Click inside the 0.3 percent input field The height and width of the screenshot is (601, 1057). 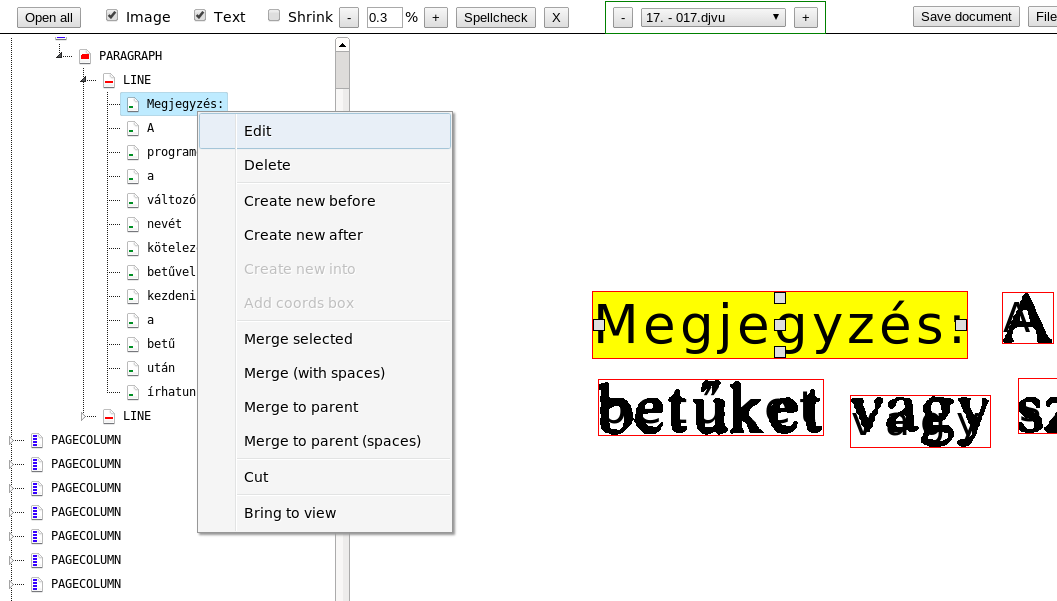pos(384,16)
